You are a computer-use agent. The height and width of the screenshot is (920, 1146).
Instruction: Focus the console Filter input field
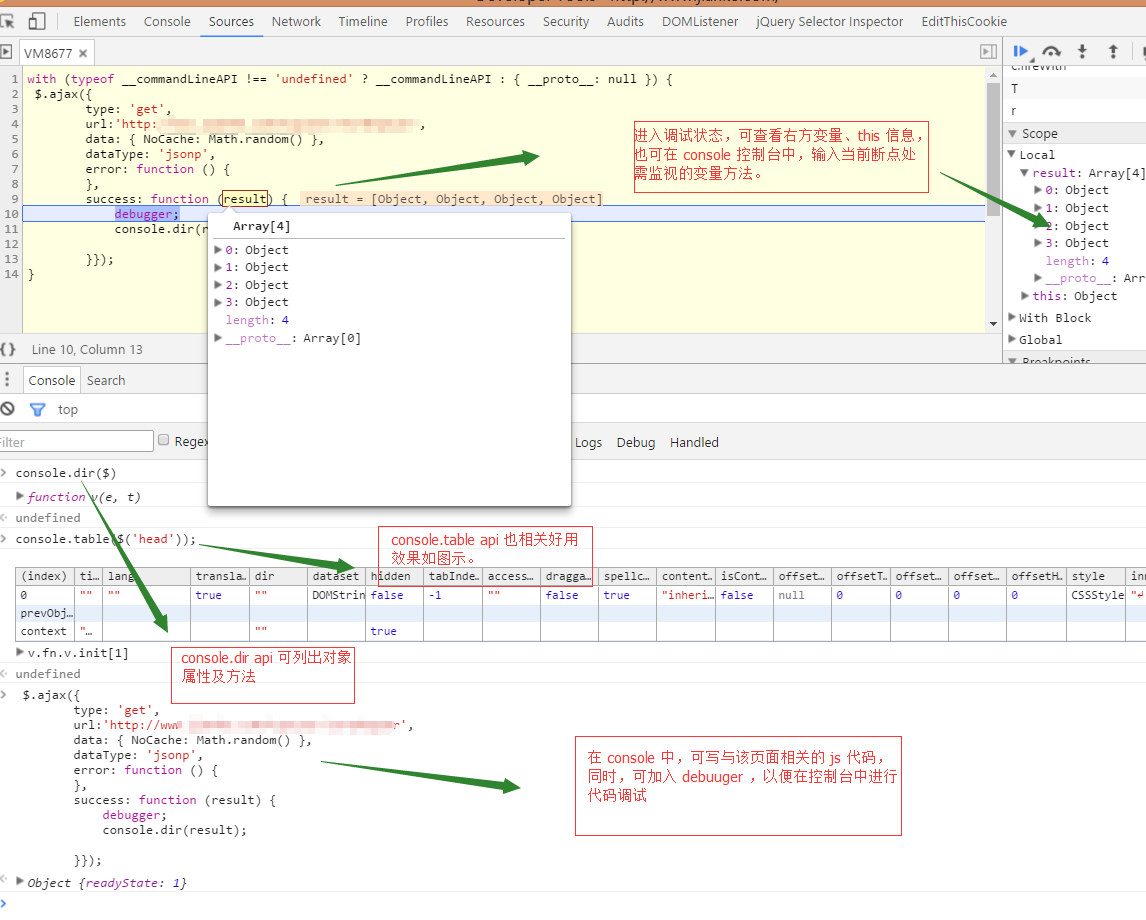pyautogui.click(x=76, y=441)
